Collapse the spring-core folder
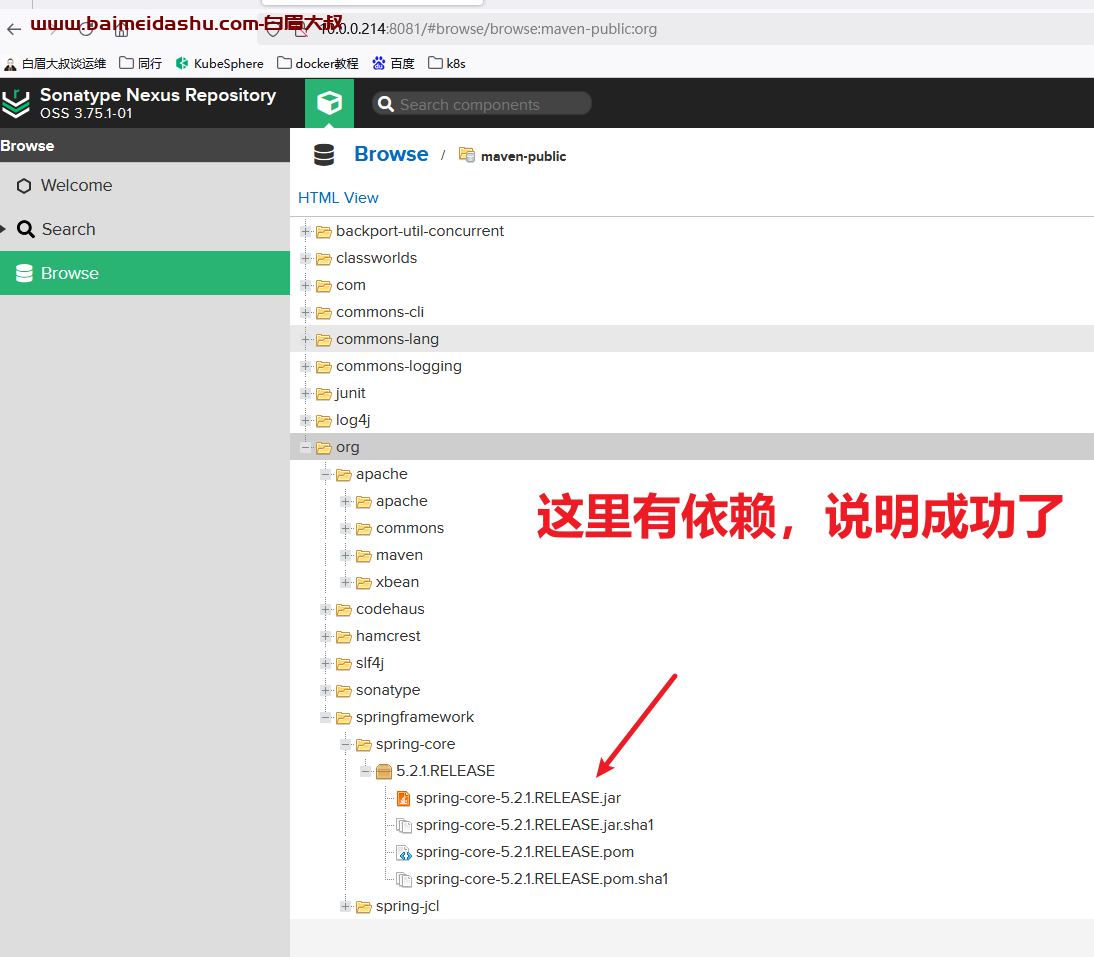This screenshot has width=1094, height=957. (345, 744)
